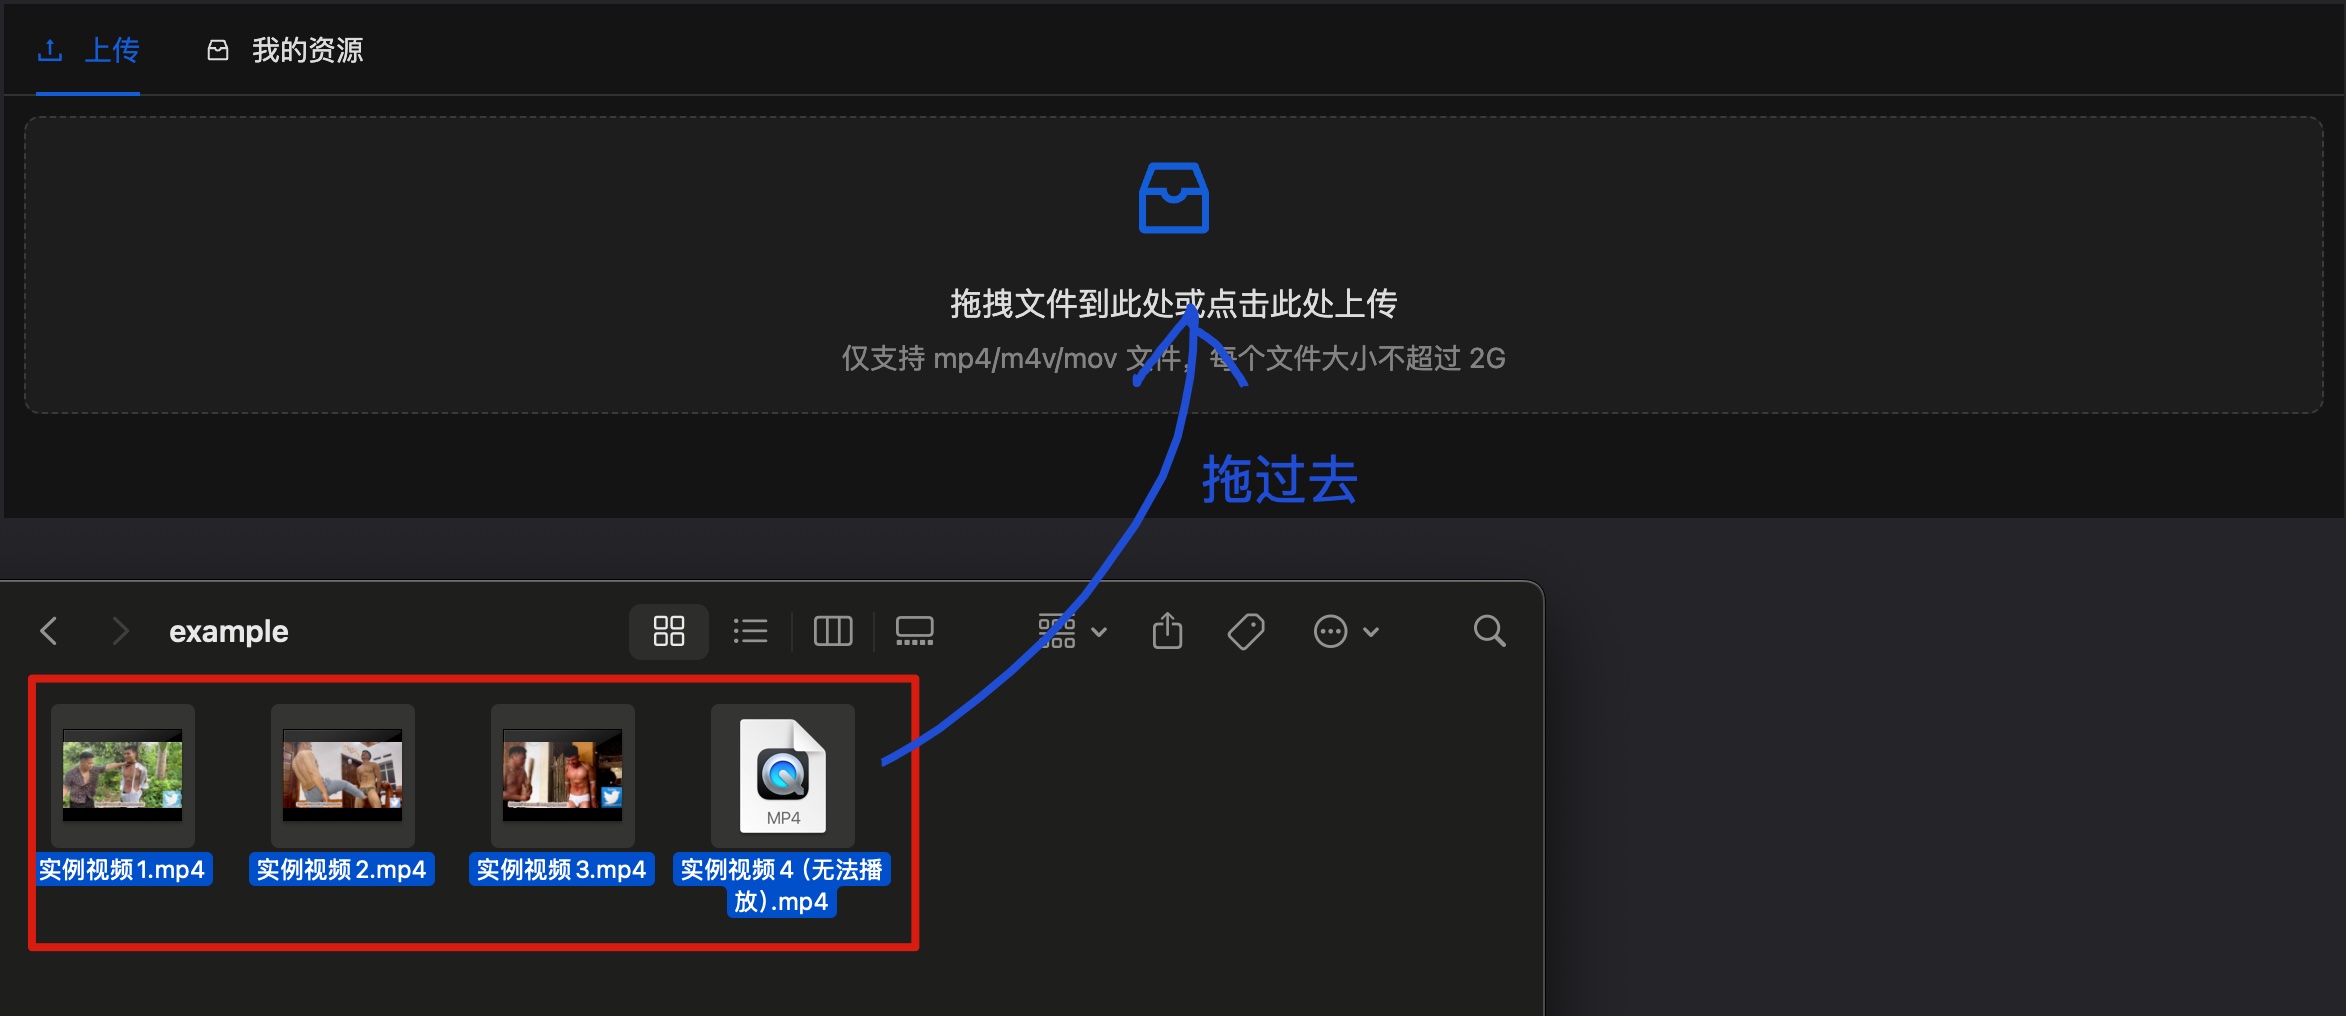Switch to list view in Finder
This screenshot has height=1016, width=2346.
point(751,631)
